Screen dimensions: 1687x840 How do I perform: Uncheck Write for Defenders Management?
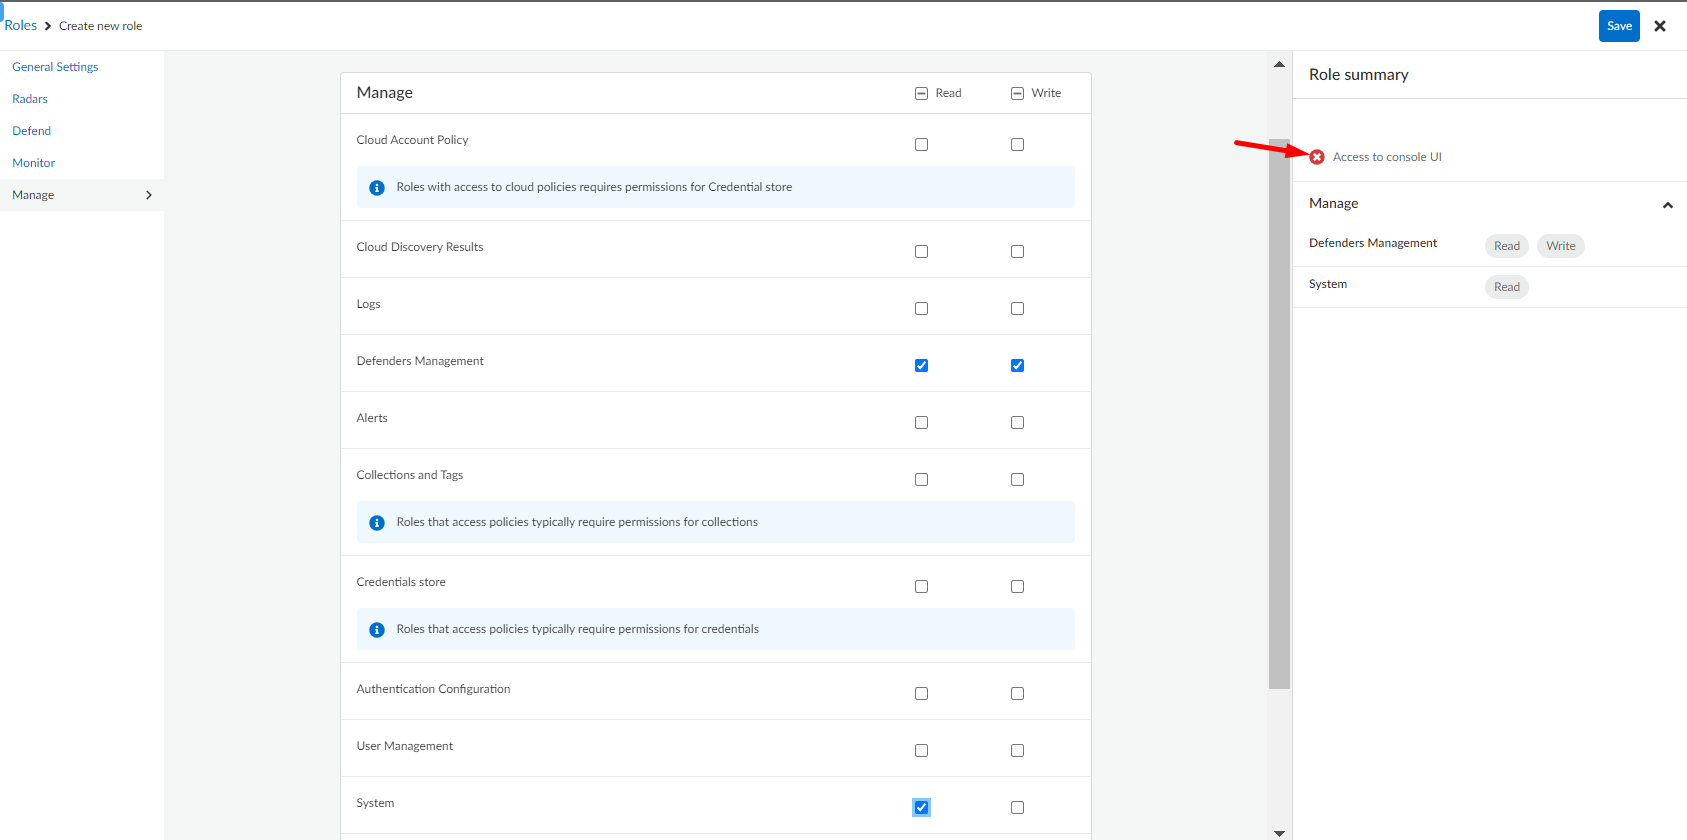tap(1017, 365)
